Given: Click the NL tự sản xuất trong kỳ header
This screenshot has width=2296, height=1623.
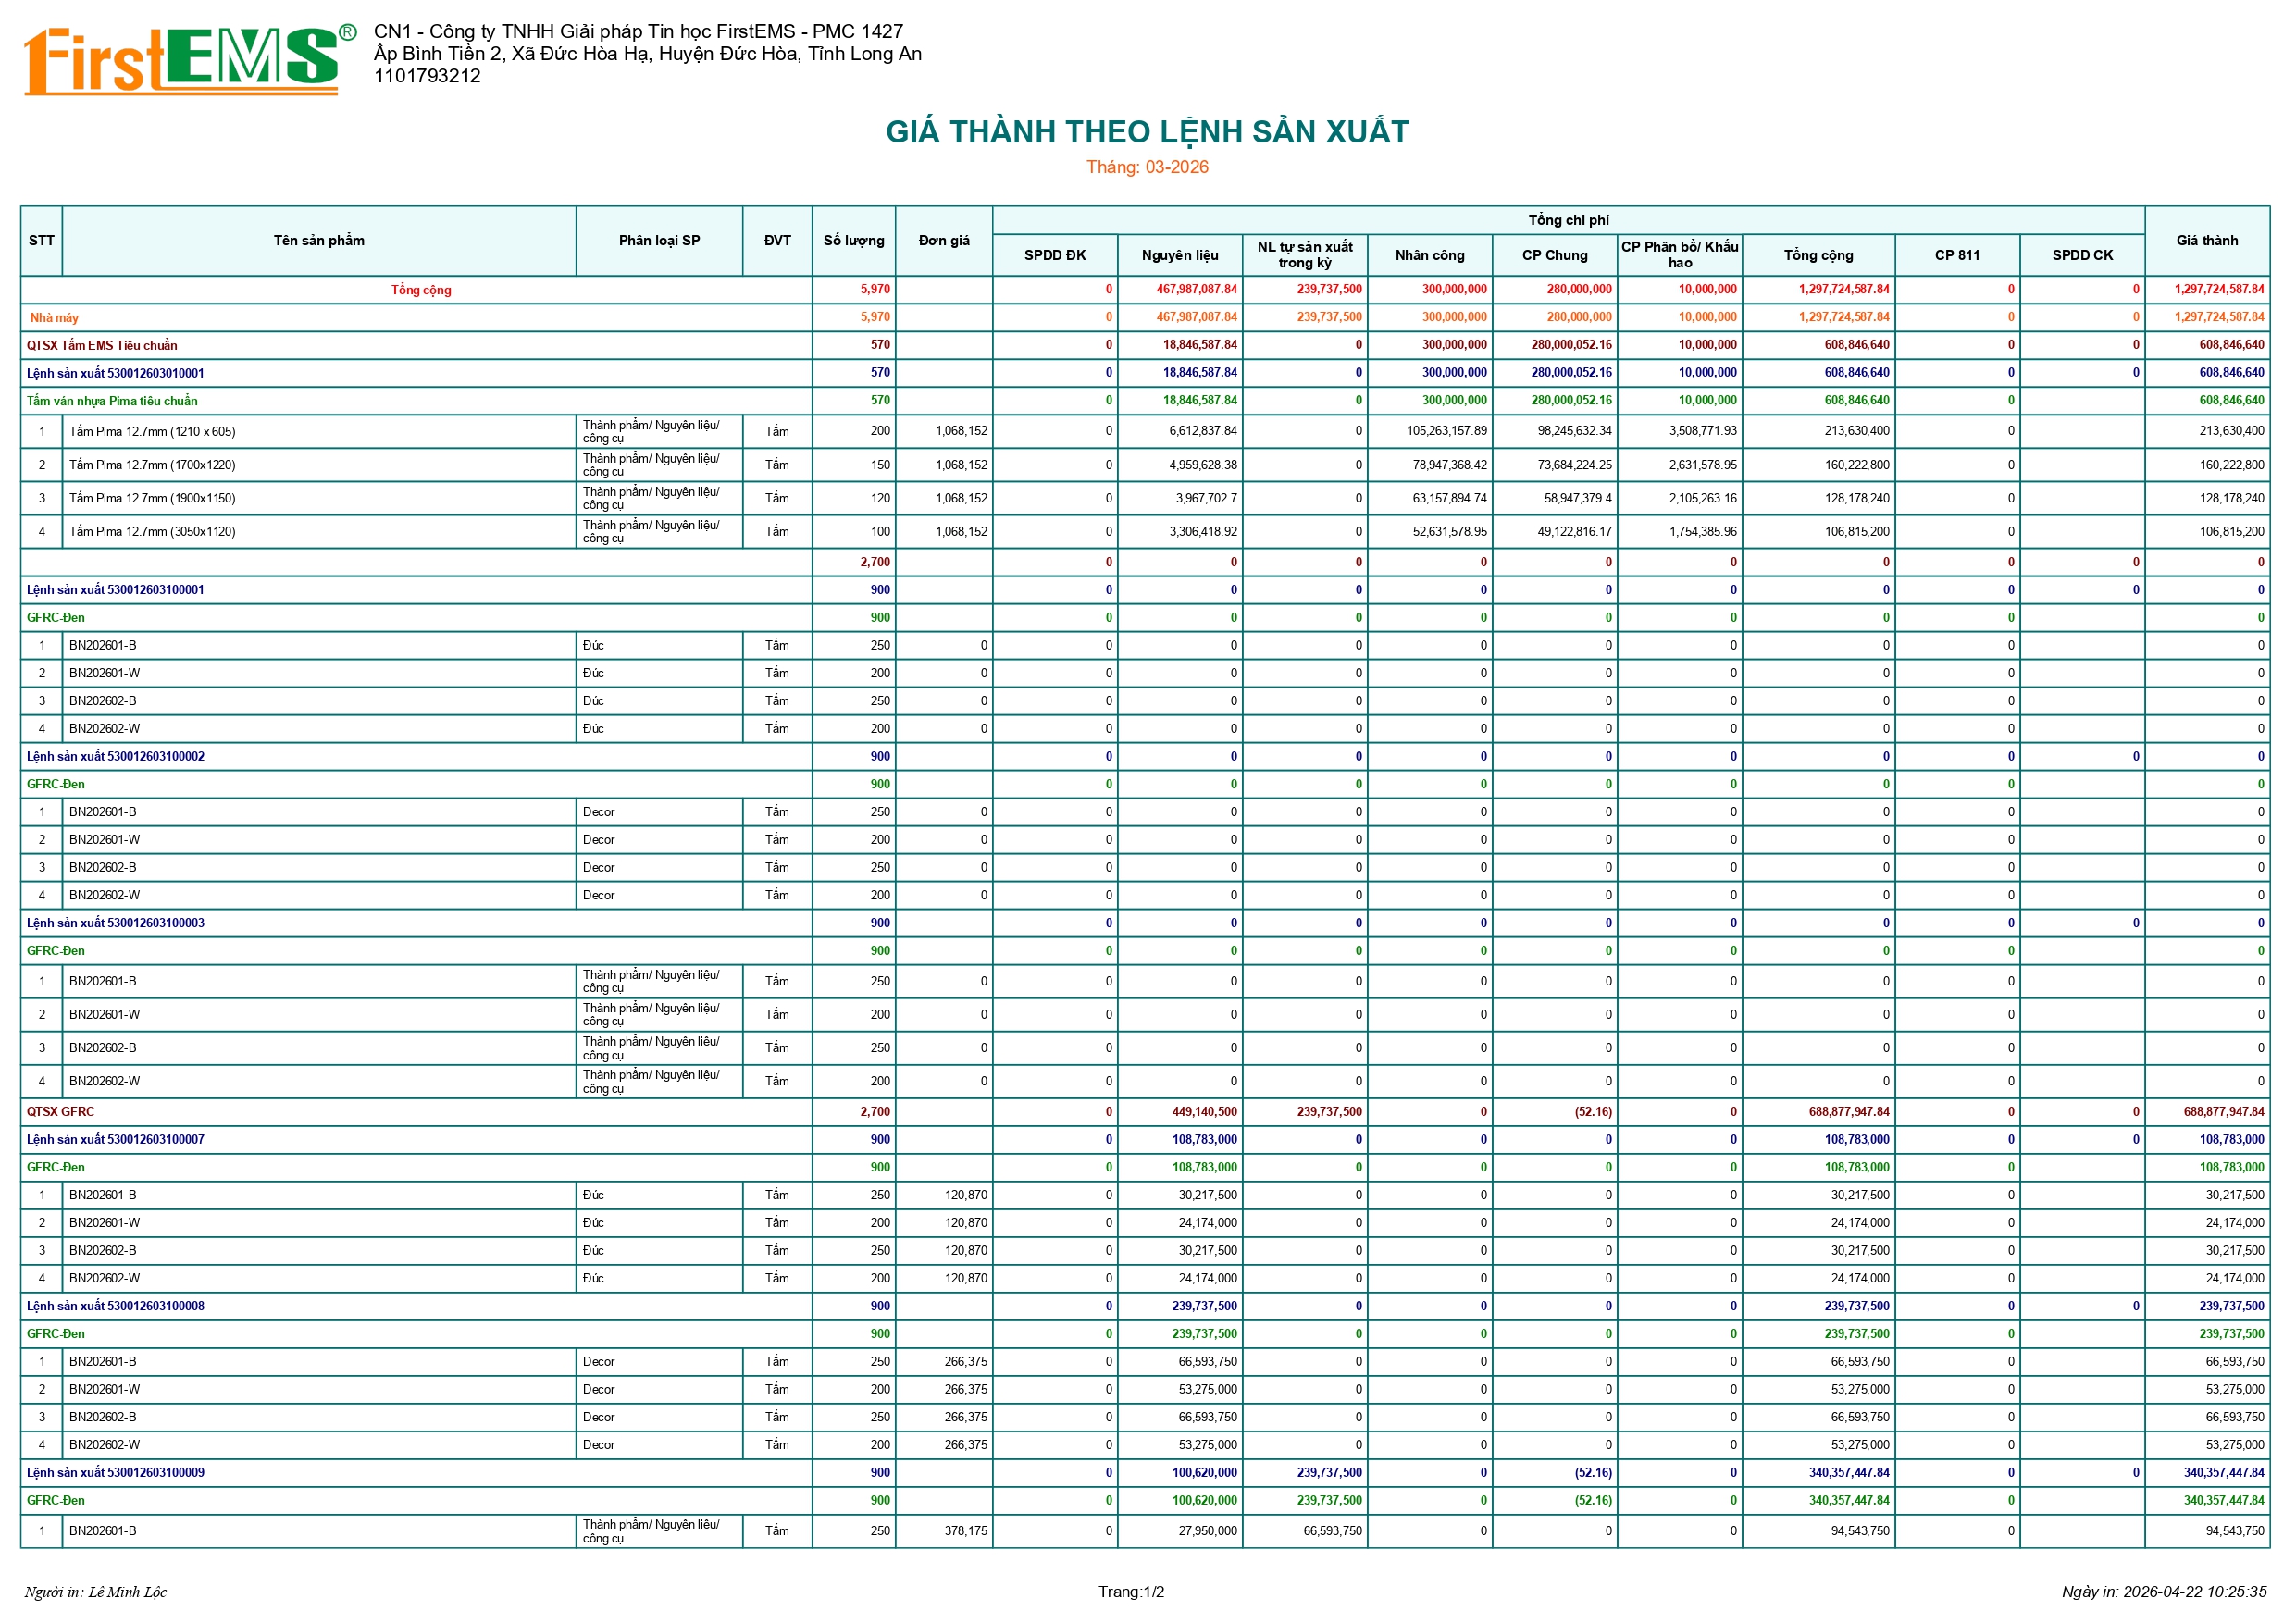Looking at the screenshot, I should click(1305, 255).
